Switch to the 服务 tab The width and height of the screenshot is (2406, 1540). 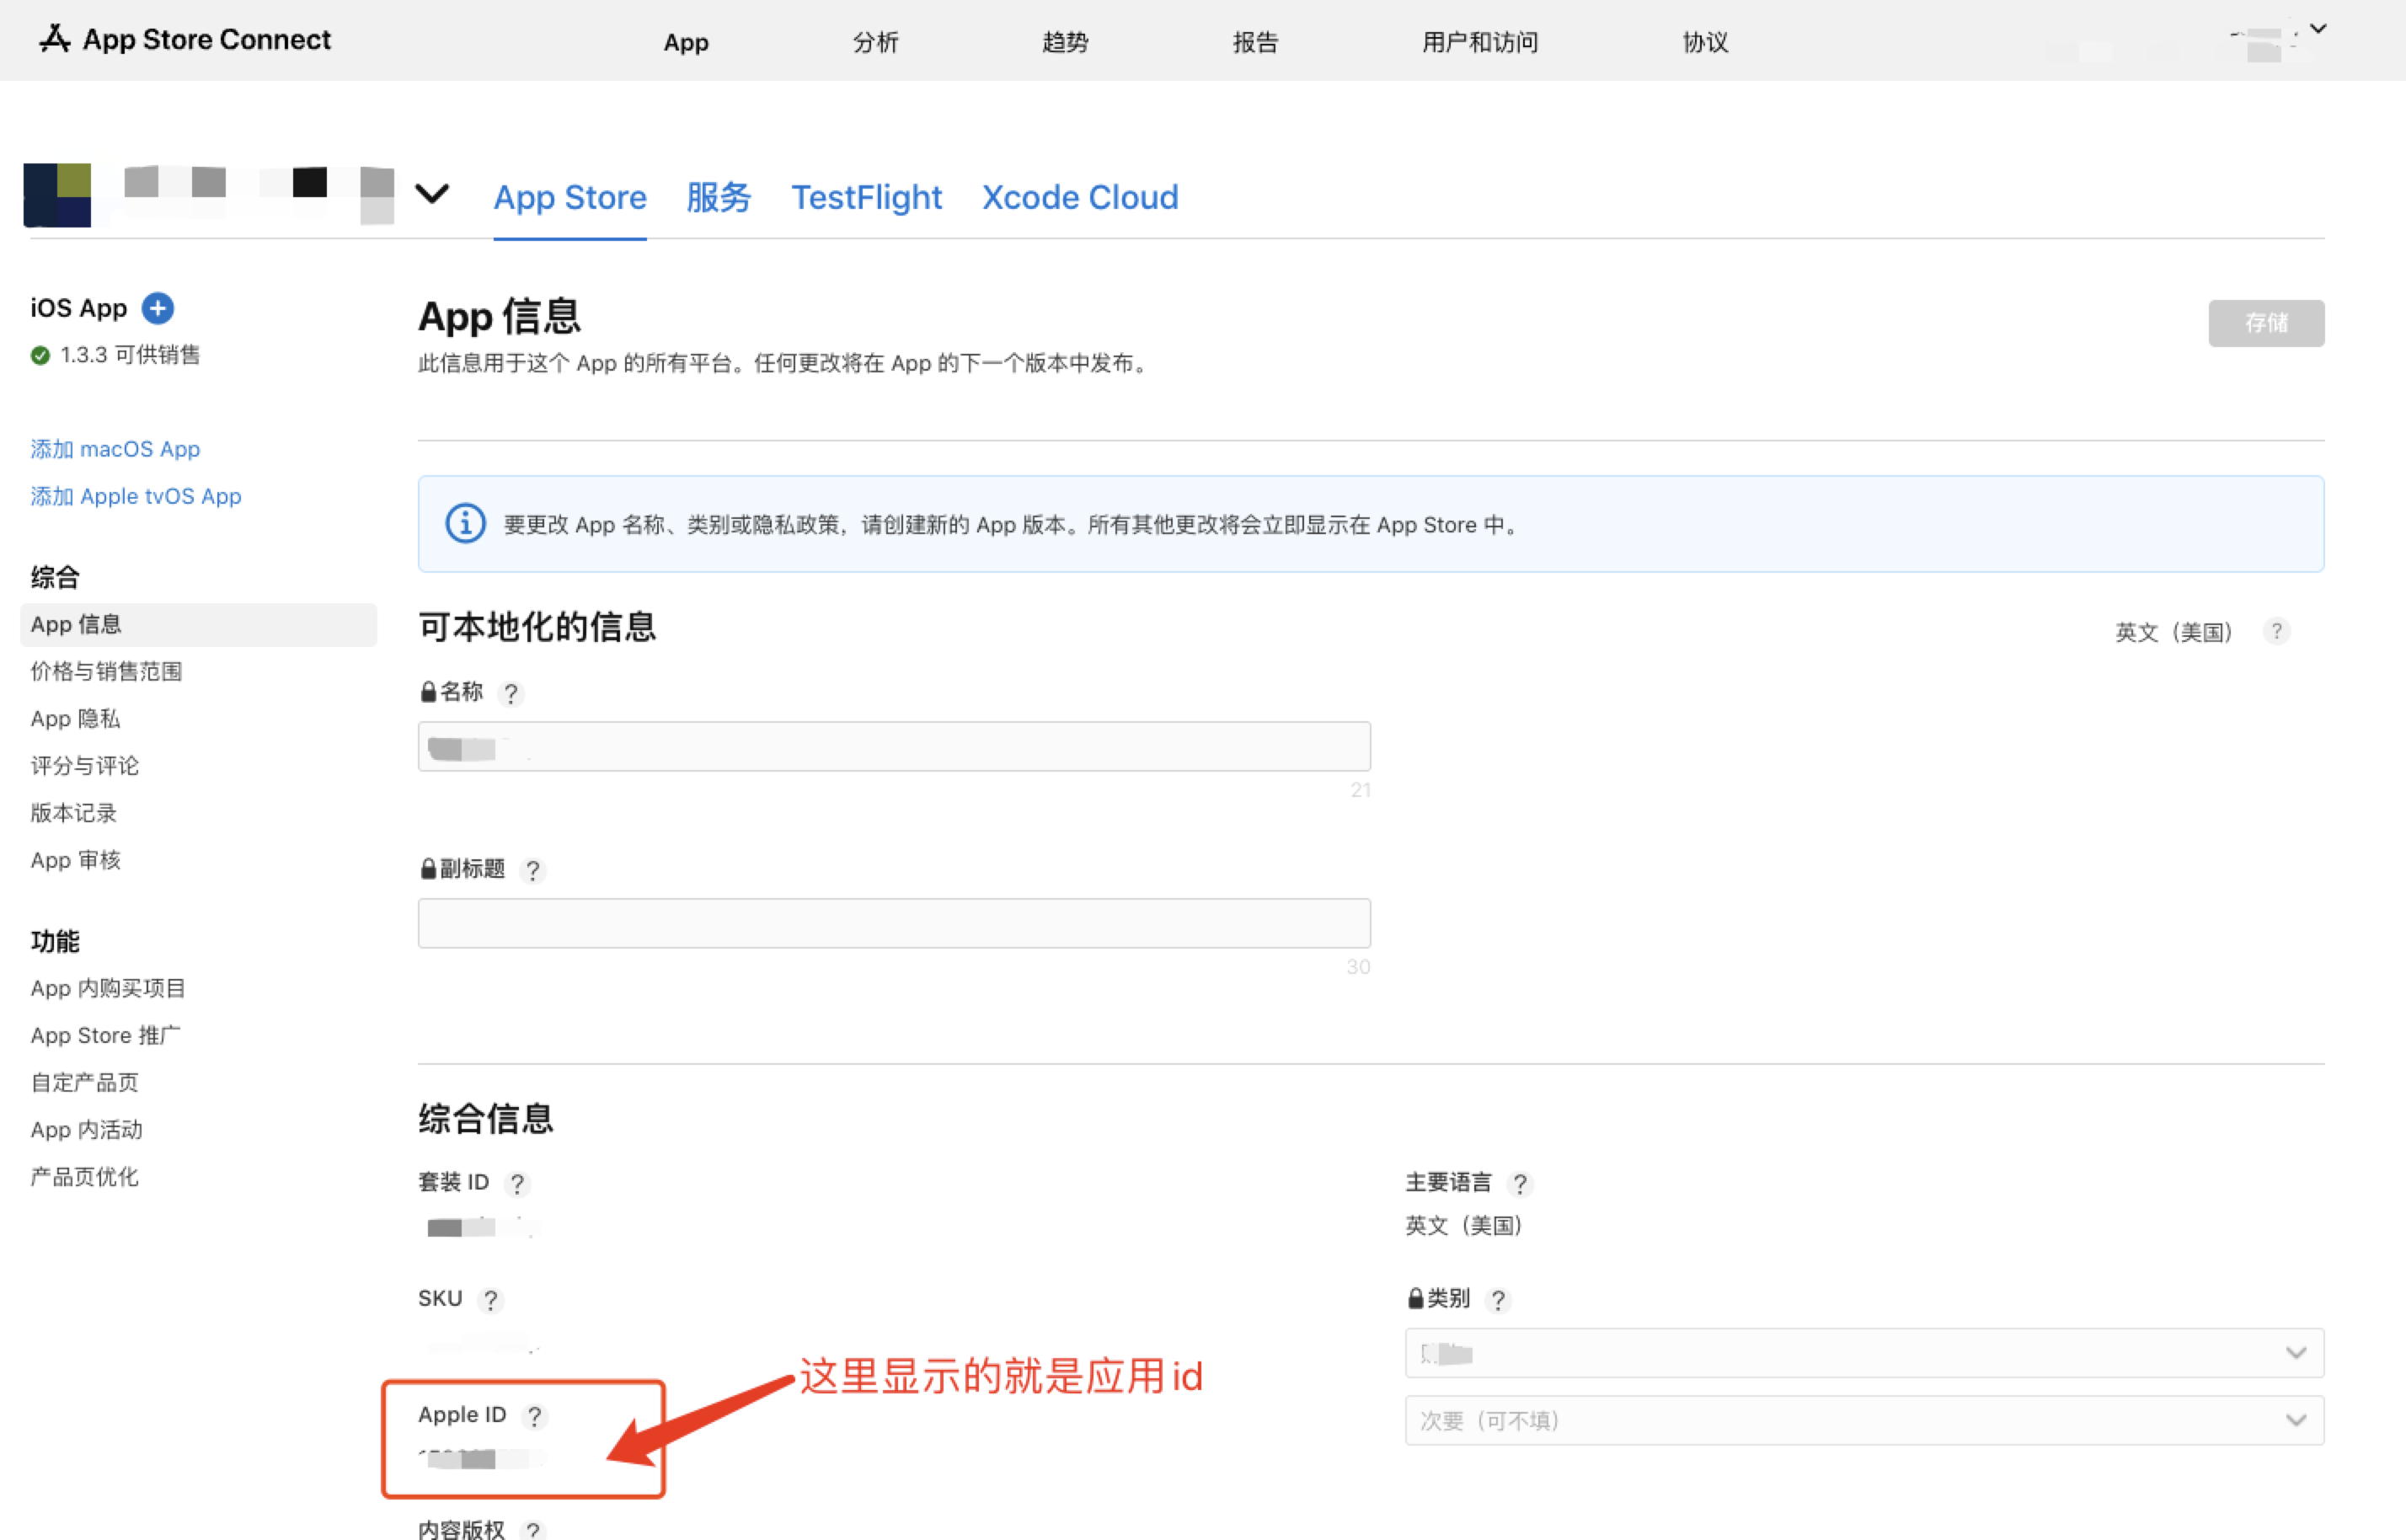pyautogui.click(x=718, y=197)
